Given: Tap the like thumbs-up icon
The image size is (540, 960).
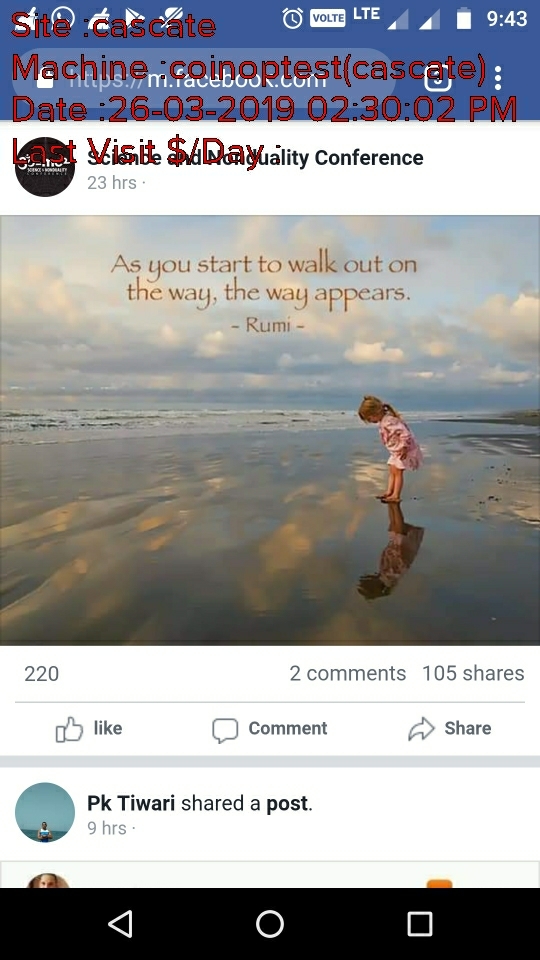Looking at the screenshot, I should 69,729.
